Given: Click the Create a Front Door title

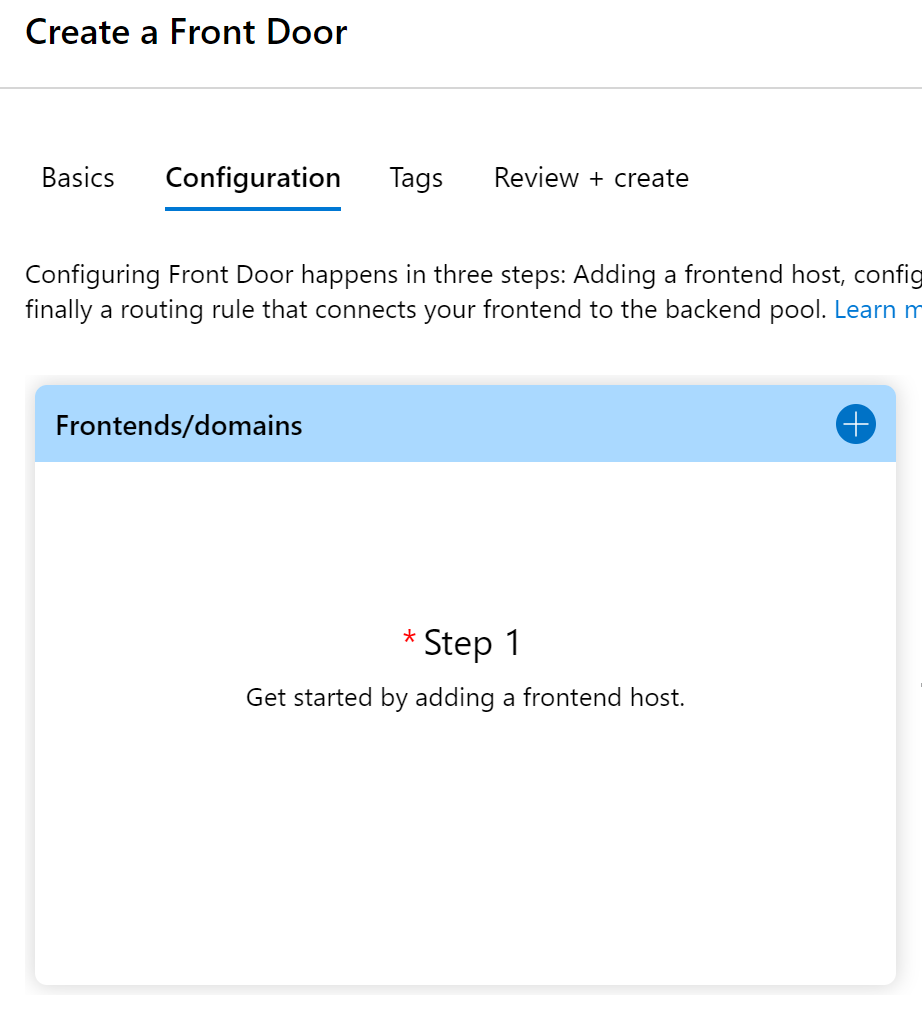Looking at the screenshot, I should tap(186, 32).
